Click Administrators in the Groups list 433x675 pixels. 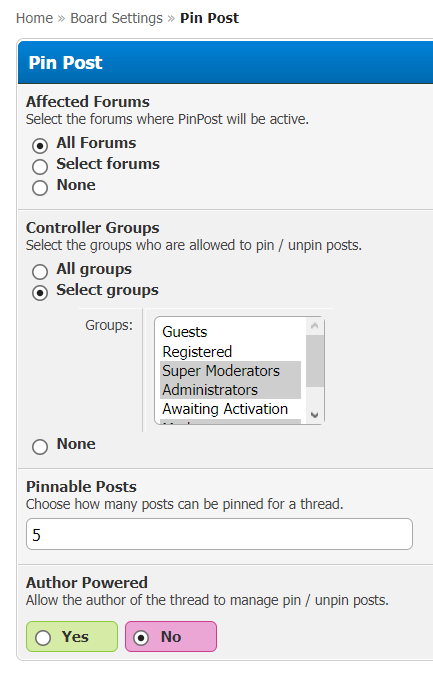(x=230, y=390)
